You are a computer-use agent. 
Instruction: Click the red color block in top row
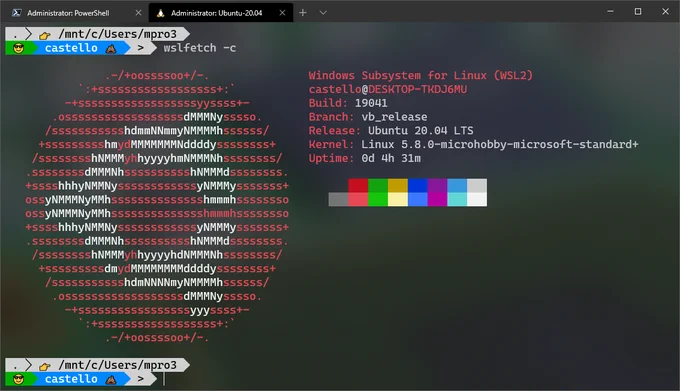point(358,185)
